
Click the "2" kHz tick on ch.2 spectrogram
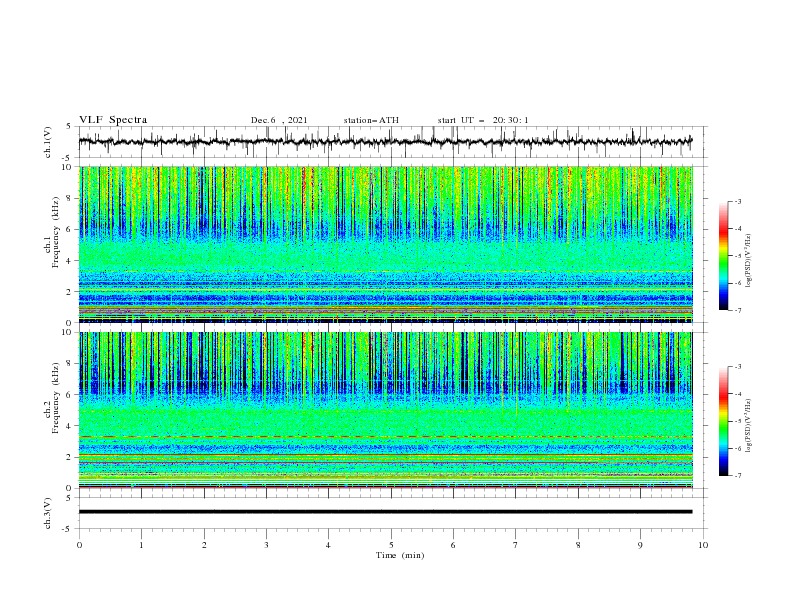pos(71,457)
